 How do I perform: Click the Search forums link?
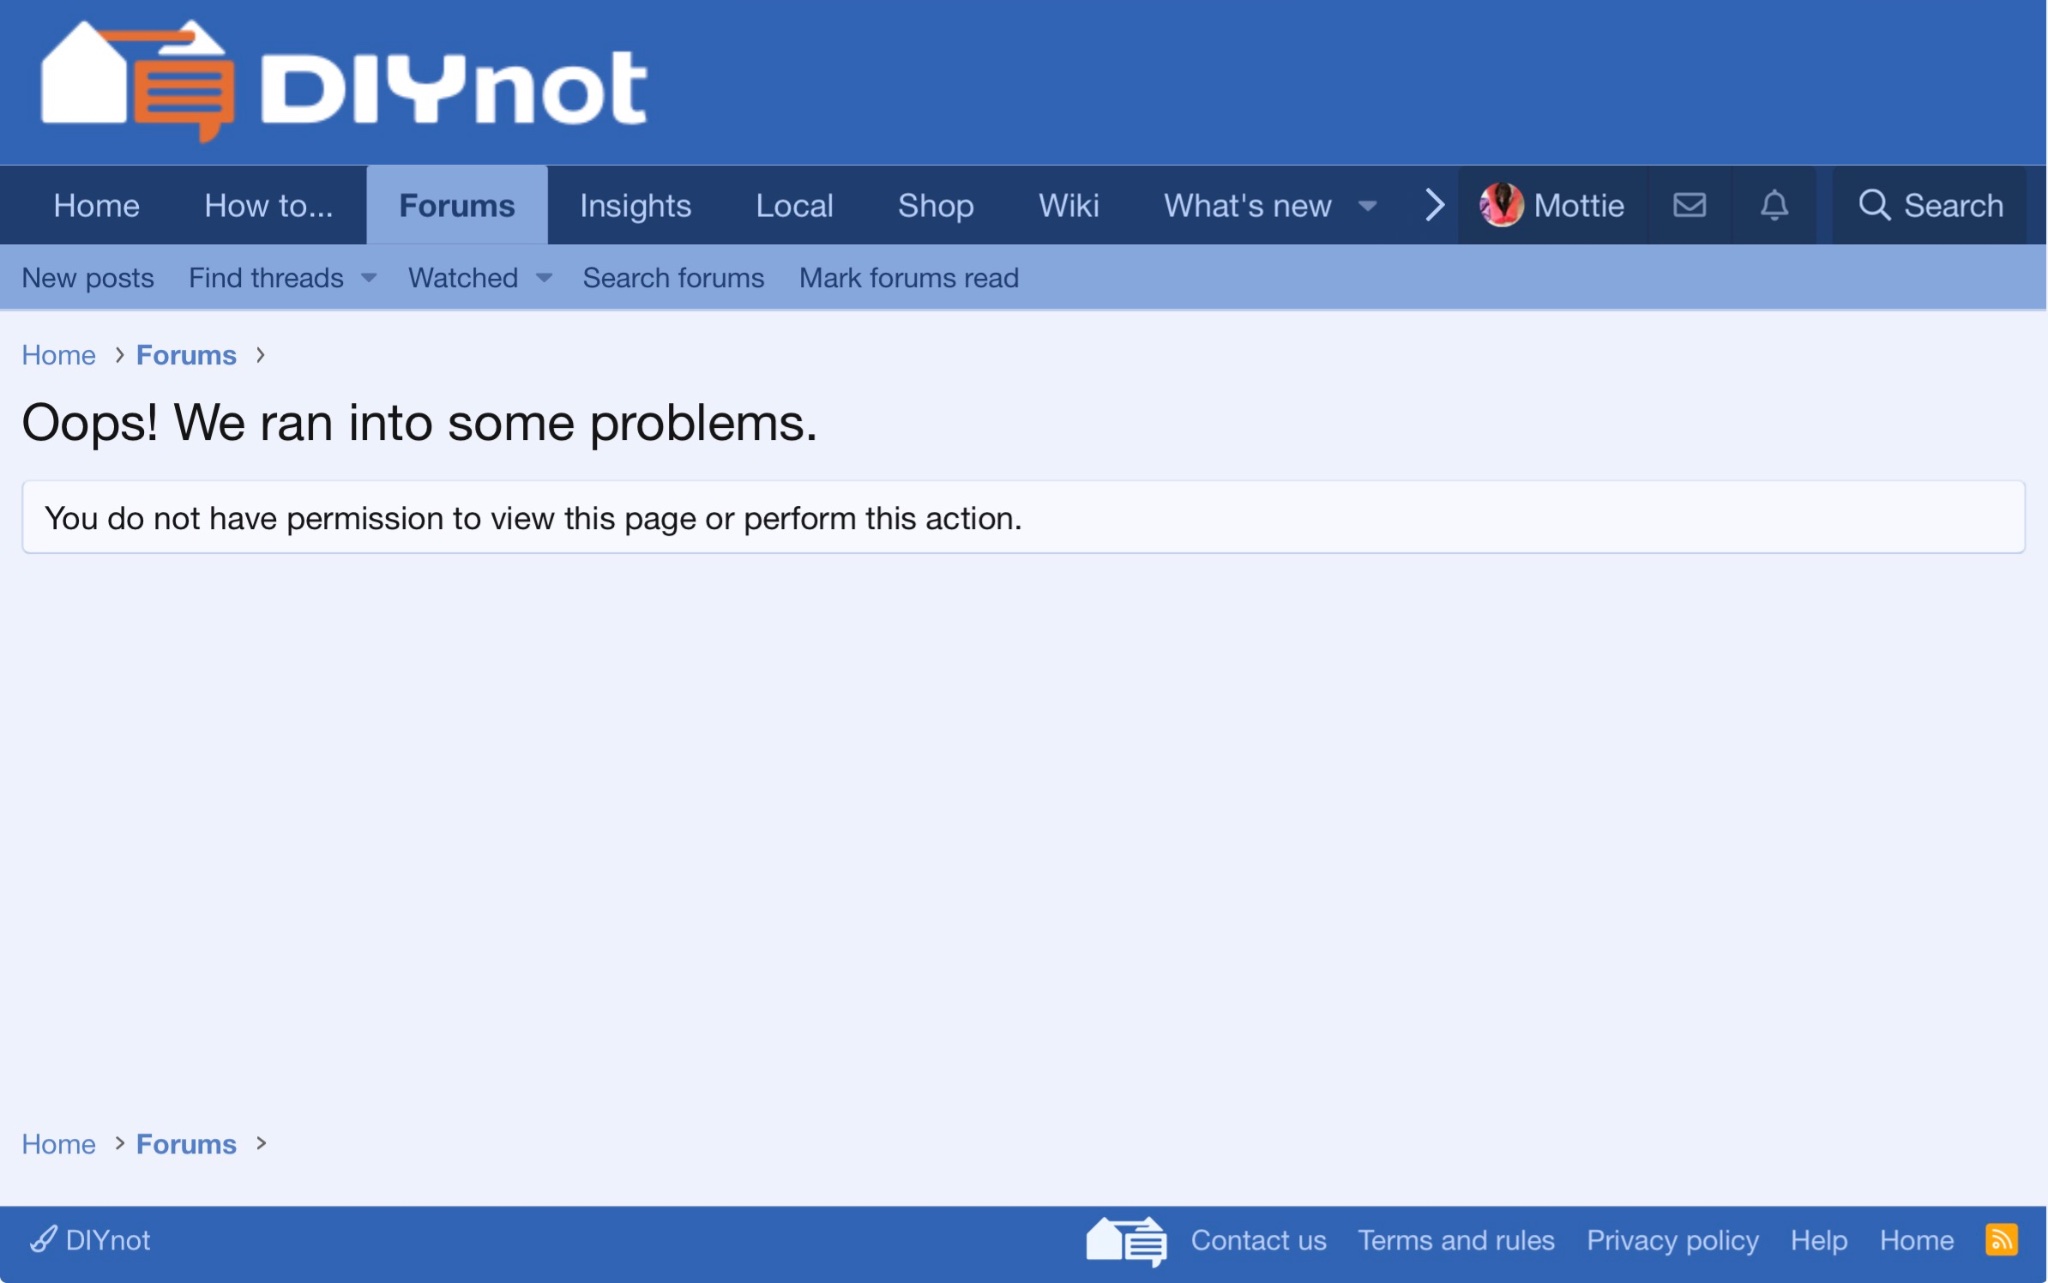[x=673, y=278]
